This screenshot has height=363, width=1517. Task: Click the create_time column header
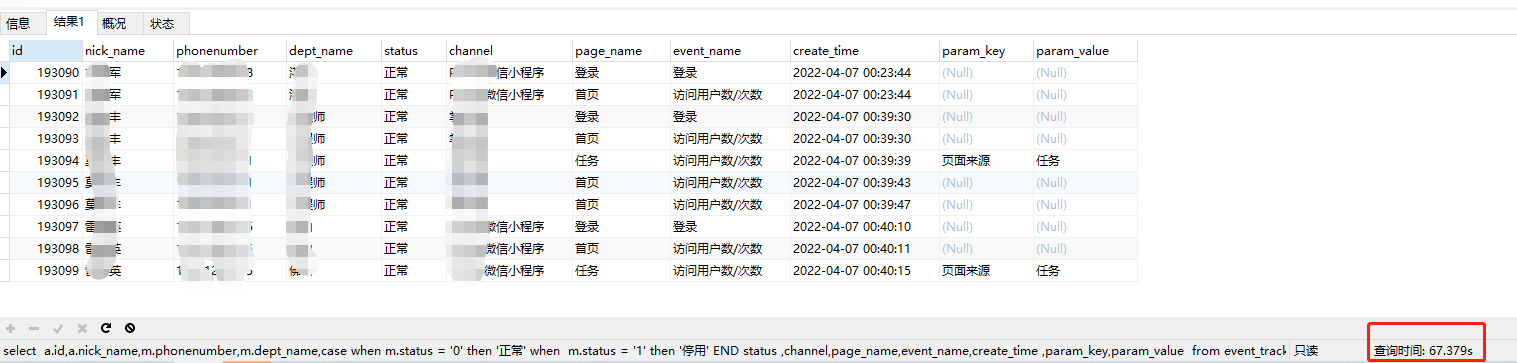point(865,50)
